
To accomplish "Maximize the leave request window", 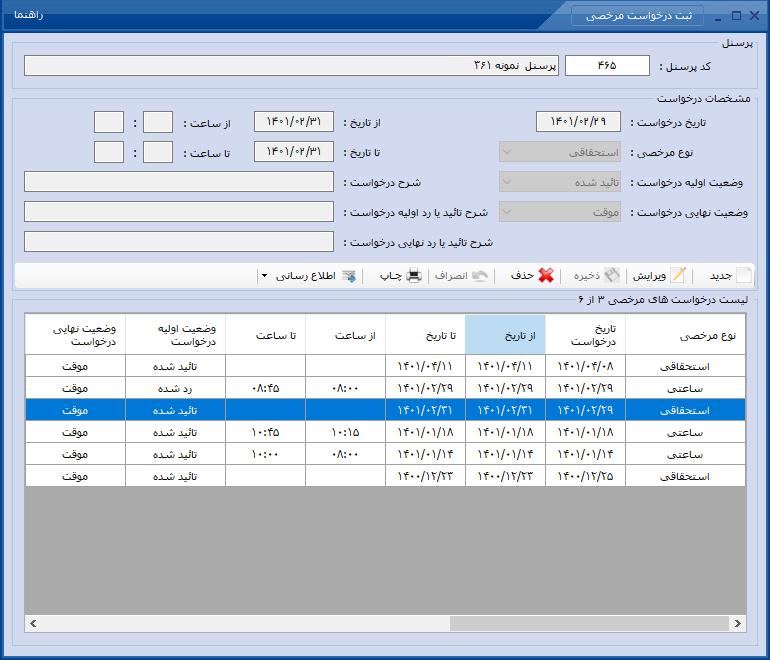I will tap(736, 16).
